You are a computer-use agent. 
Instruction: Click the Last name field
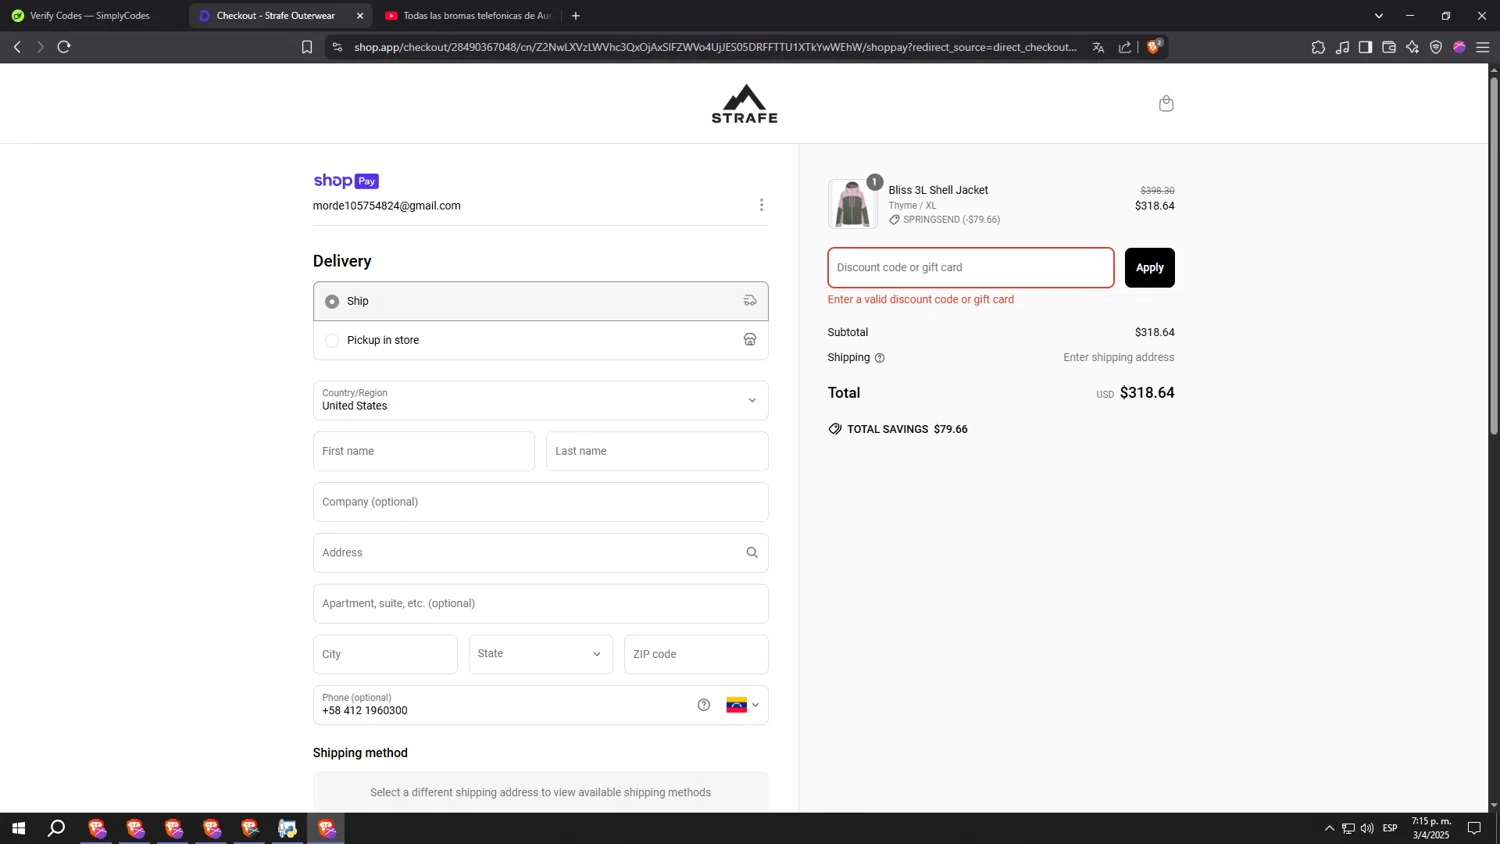tap(657, 451)
